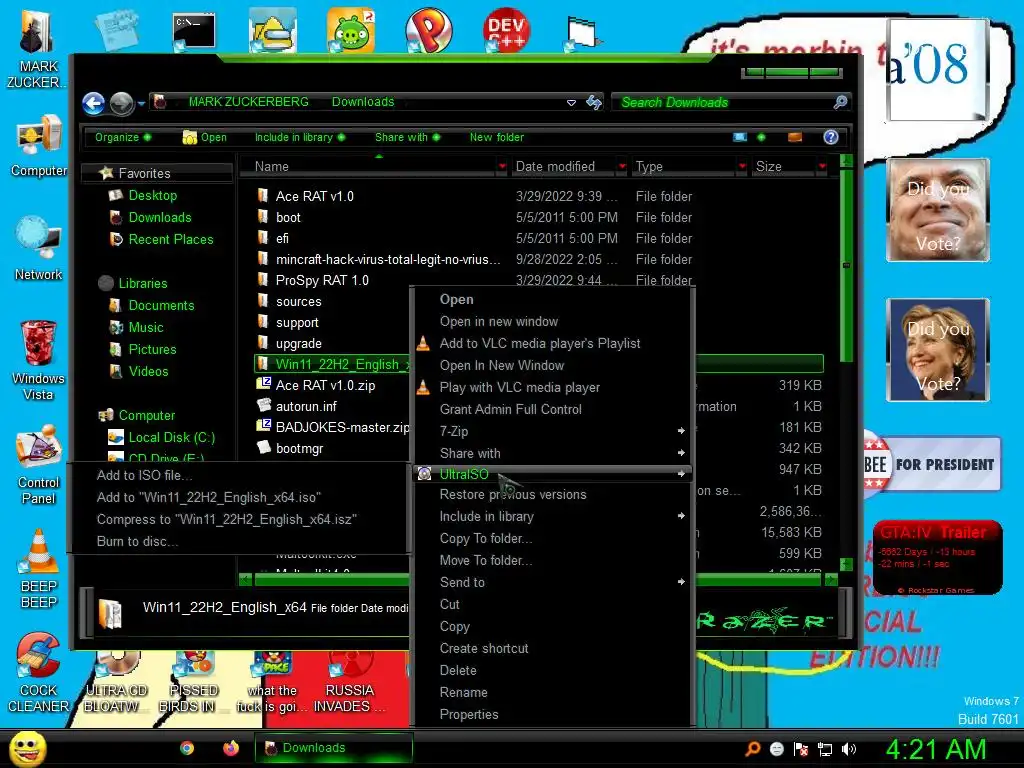This screenshot has height=768, width=1024.
Task: Click the volume speaker tray icon
Action: coord(849,749)
